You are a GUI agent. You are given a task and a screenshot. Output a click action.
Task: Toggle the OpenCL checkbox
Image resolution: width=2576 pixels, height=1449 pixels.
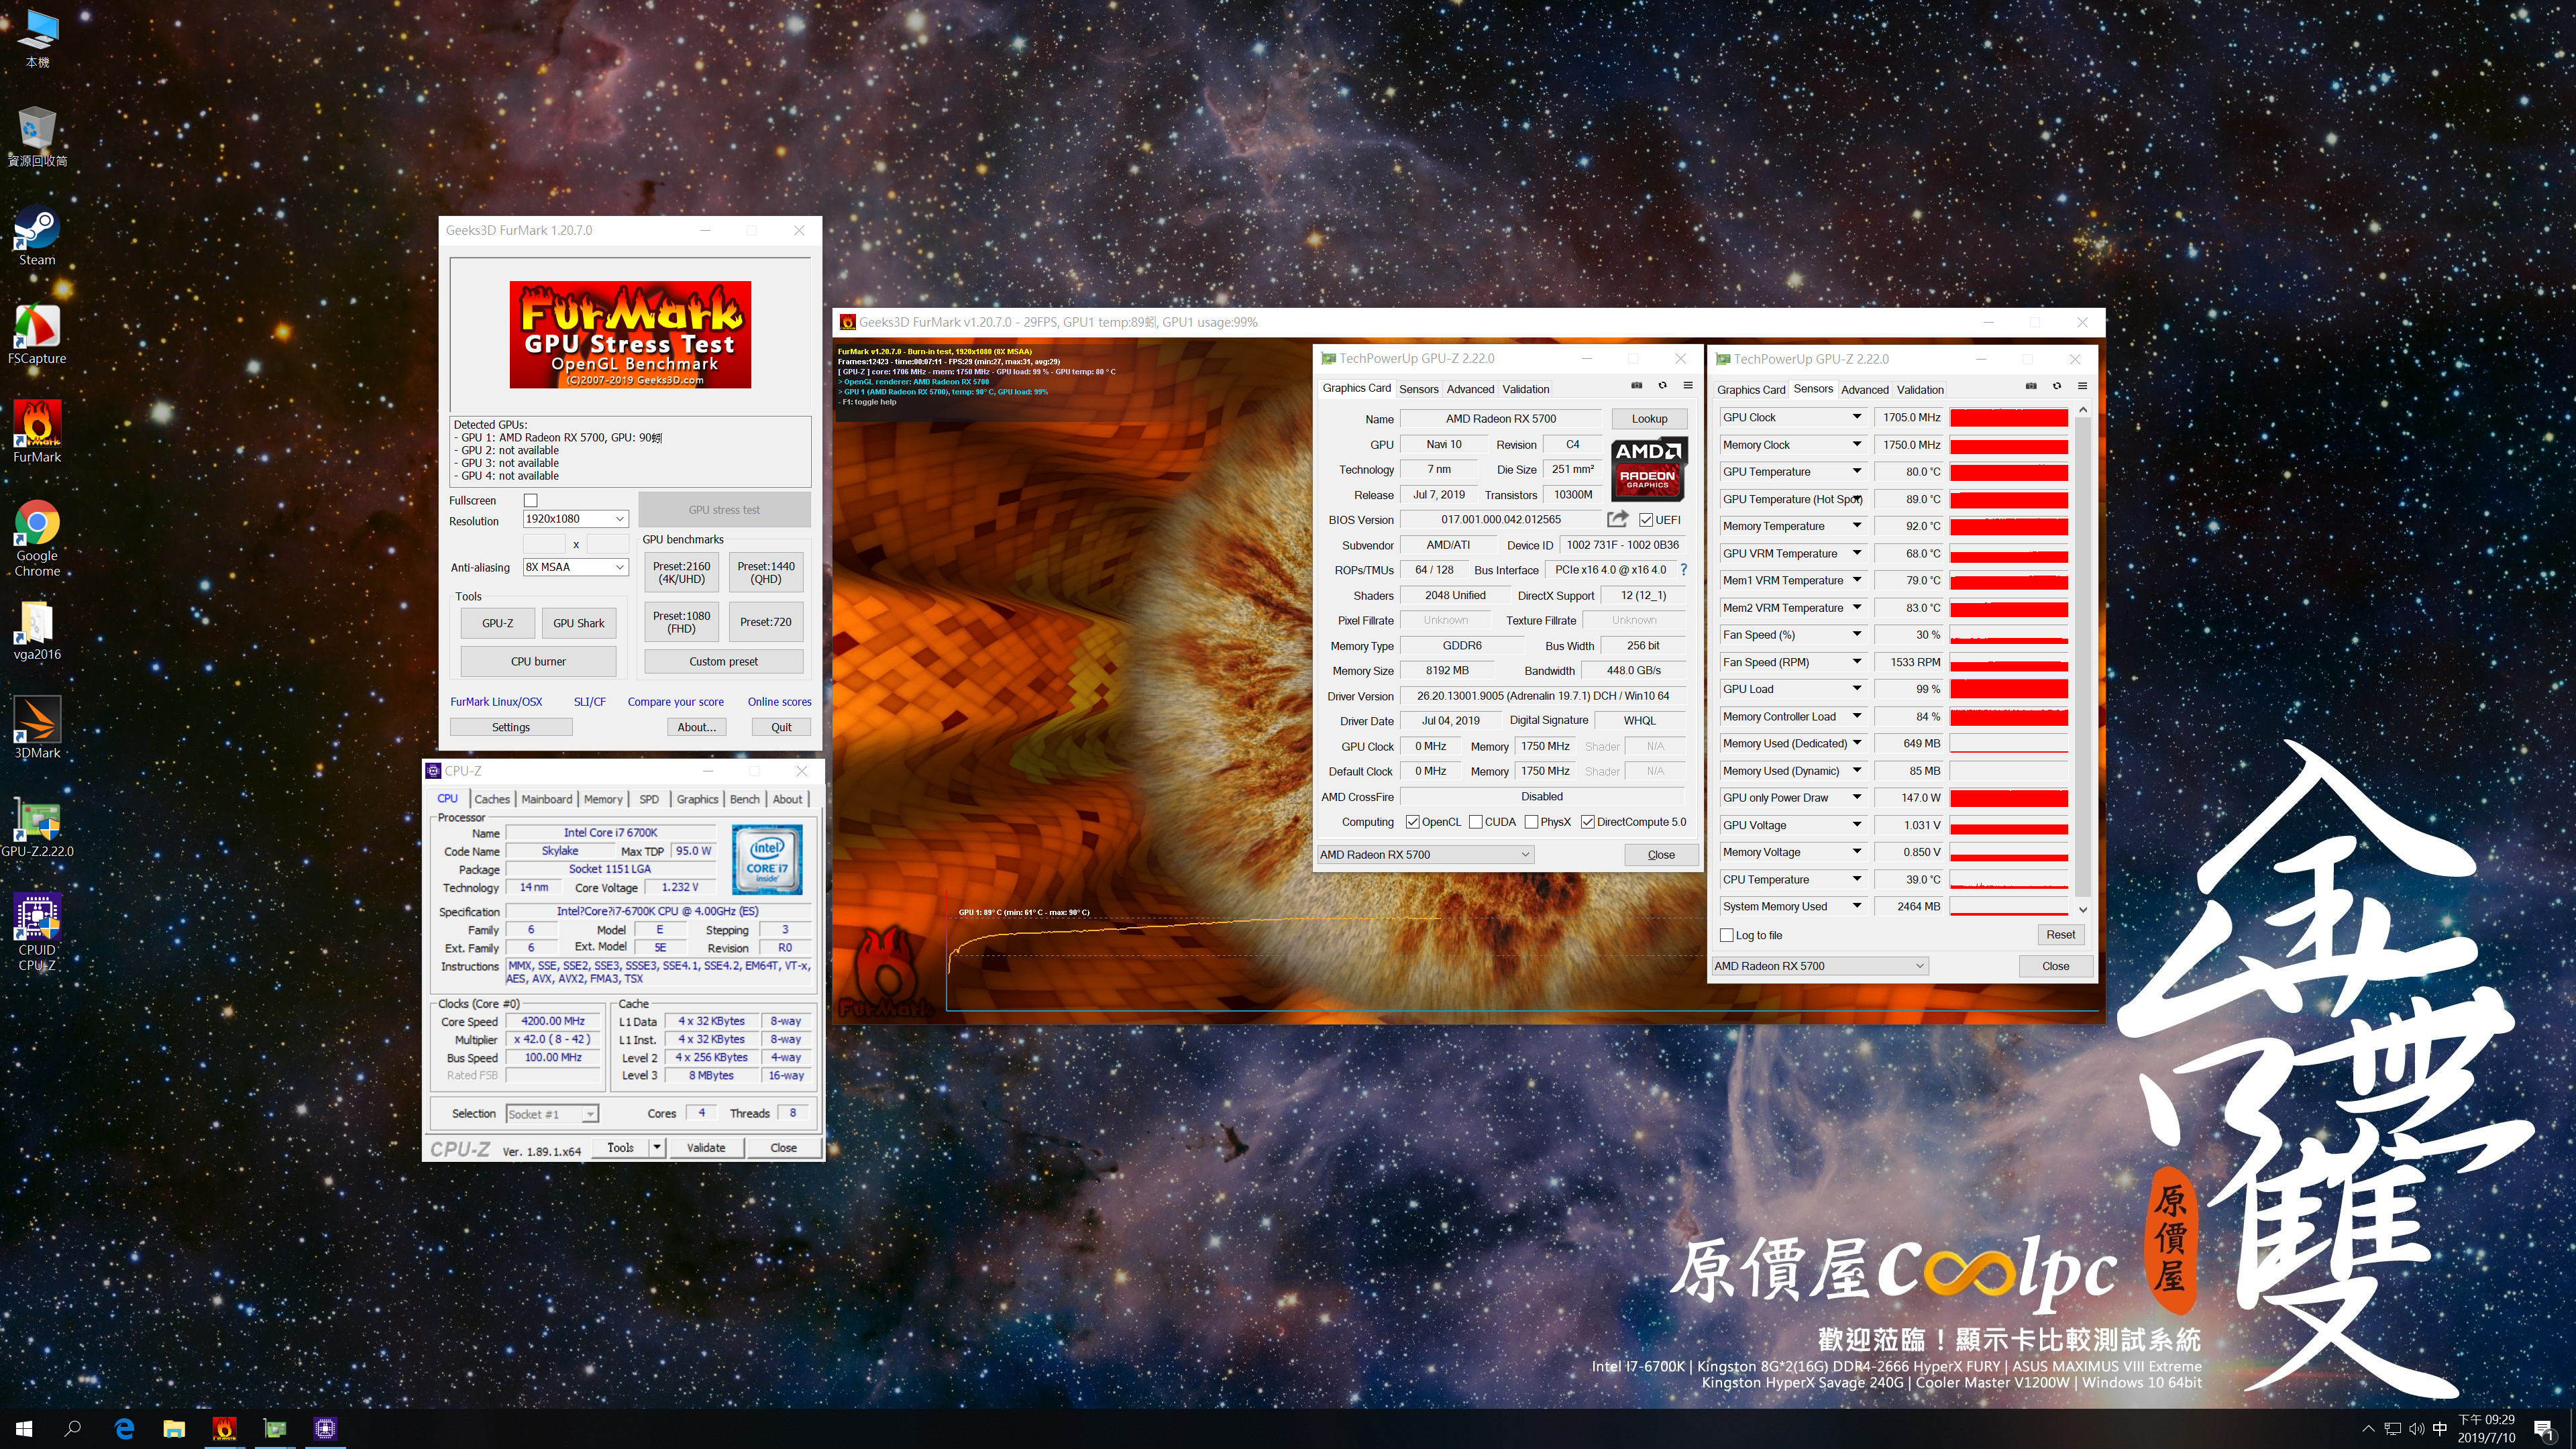tap(1412, 822)
